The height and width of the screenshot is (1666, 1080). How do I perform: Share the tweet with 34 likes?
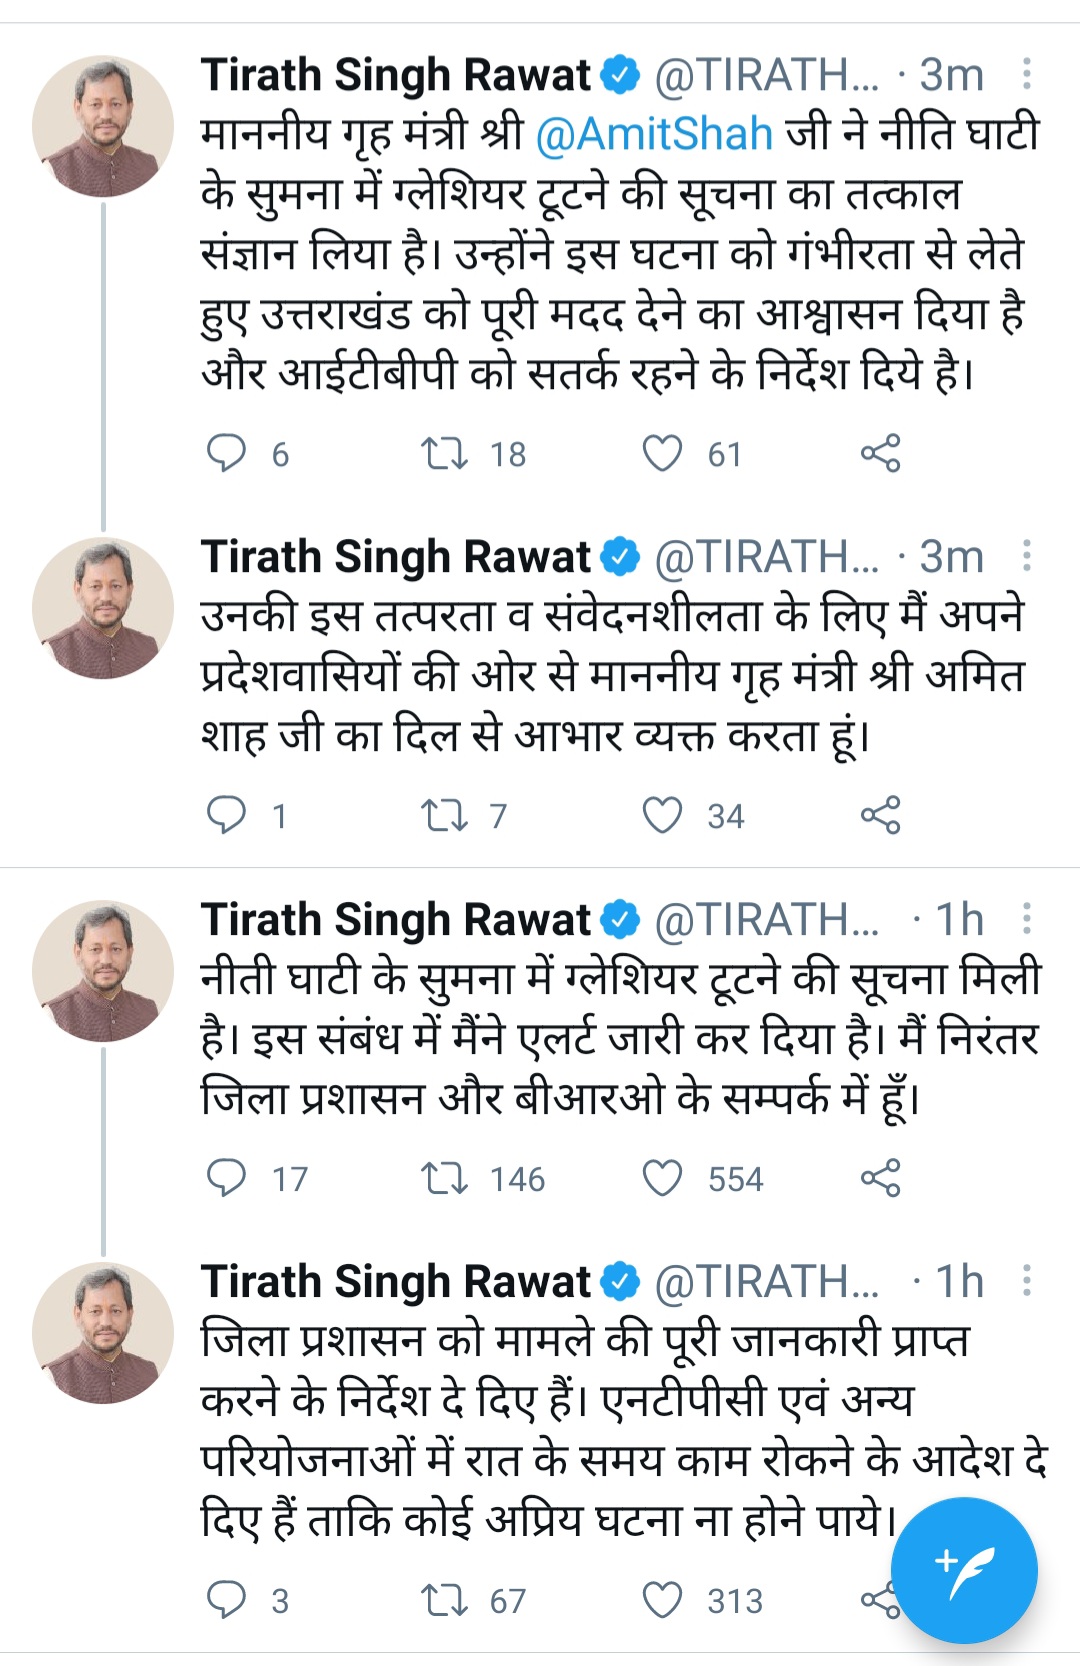coord(880,816)
